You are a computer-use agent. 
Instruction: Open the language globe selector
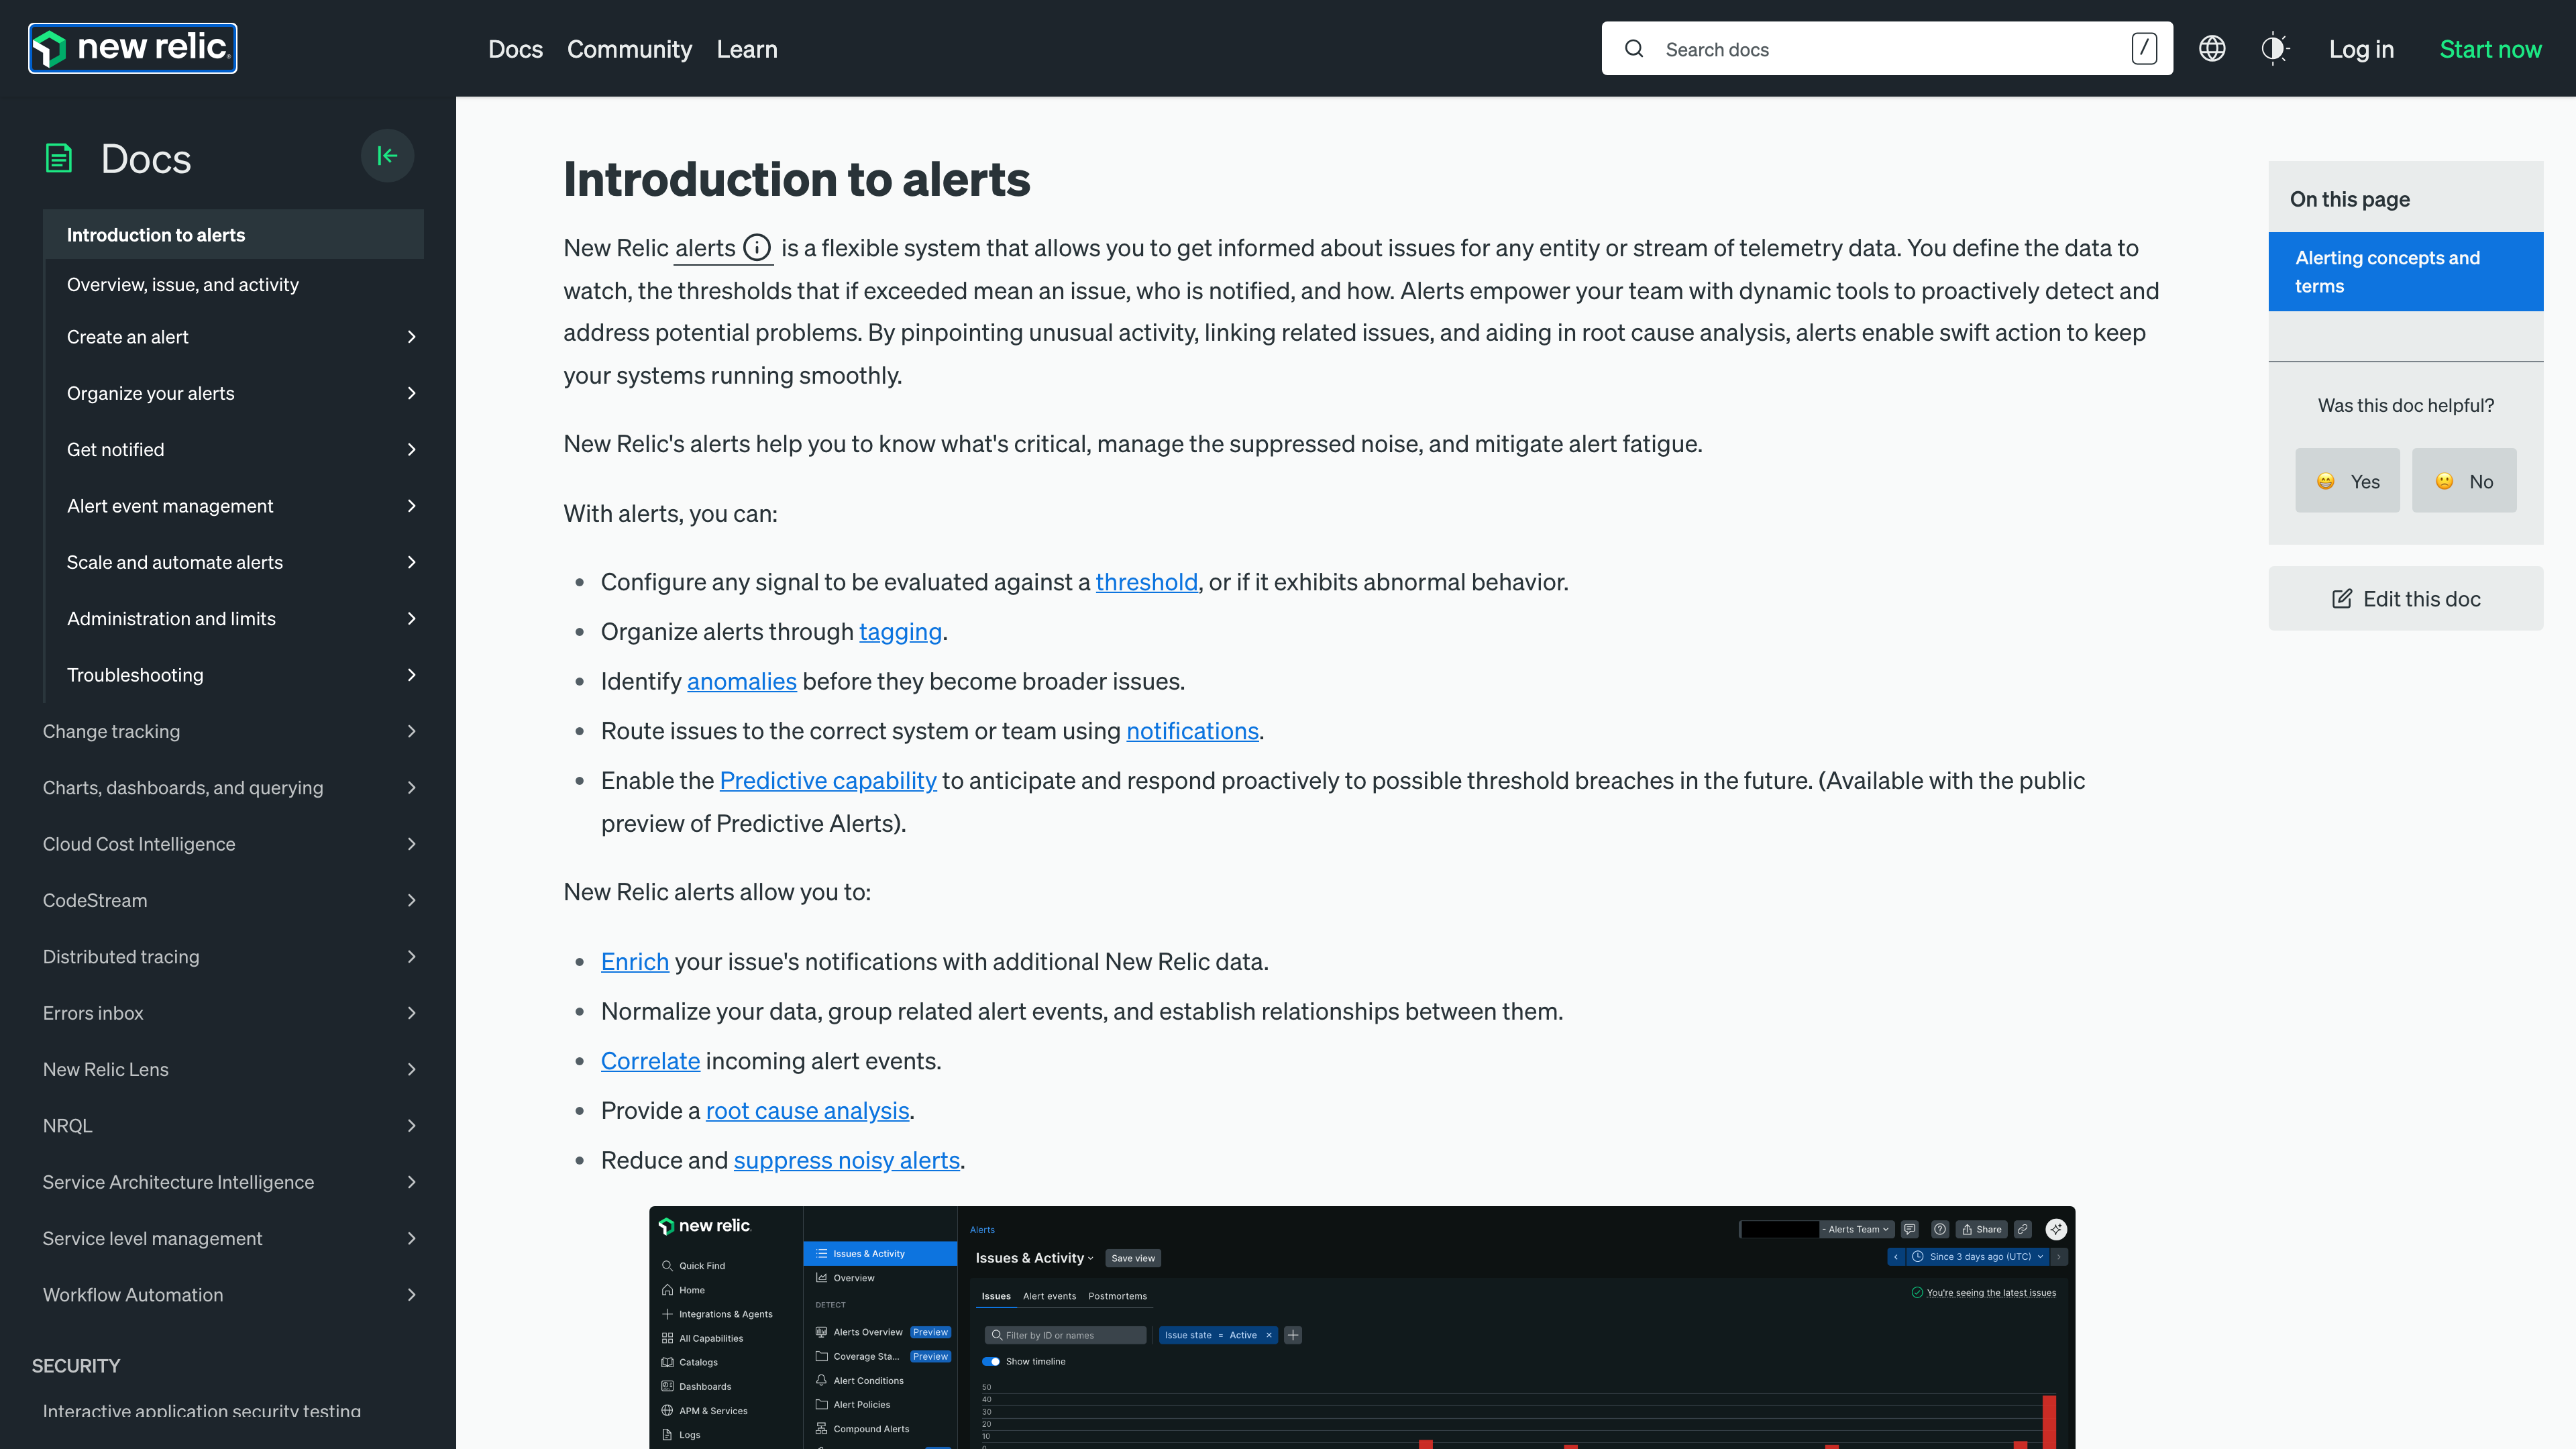(x=2212, y=48)
